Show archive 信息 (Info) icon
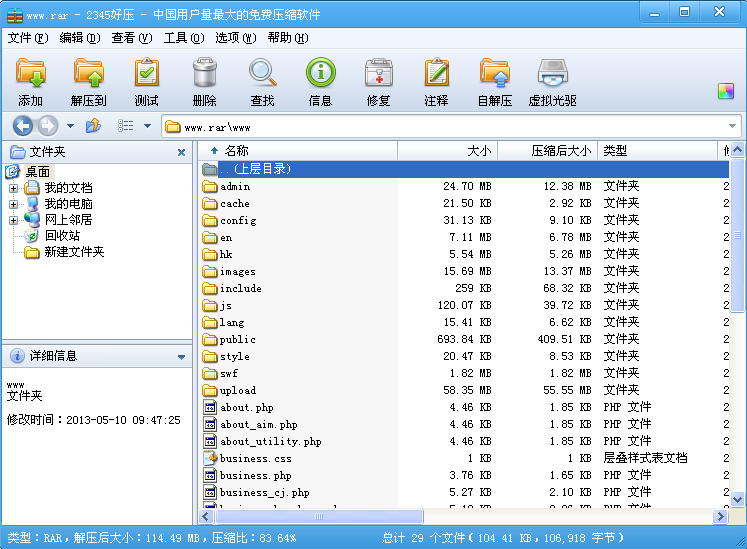747x549 pixels. [x=321, y=72]
